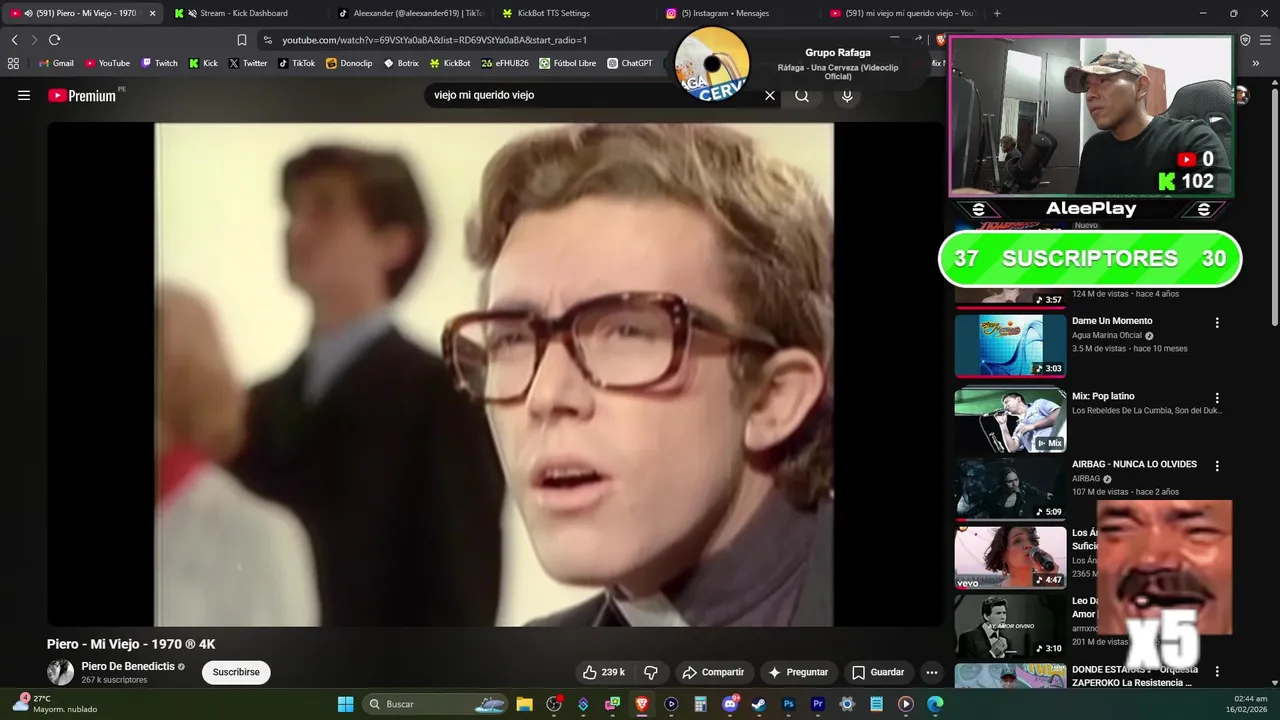Go back in browser history
This screenshot has height=720, width=1280.
click(14, 40)
